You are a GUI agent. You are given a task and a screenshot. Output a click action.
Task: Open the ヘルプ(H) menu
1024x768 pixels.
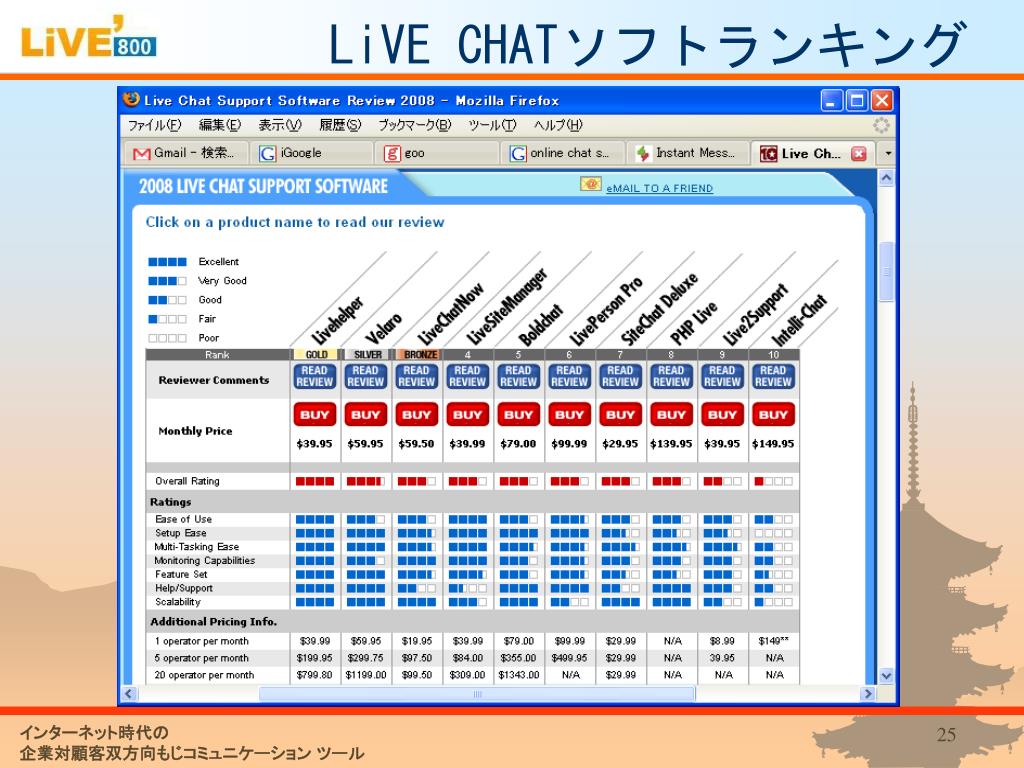[557, 125]
